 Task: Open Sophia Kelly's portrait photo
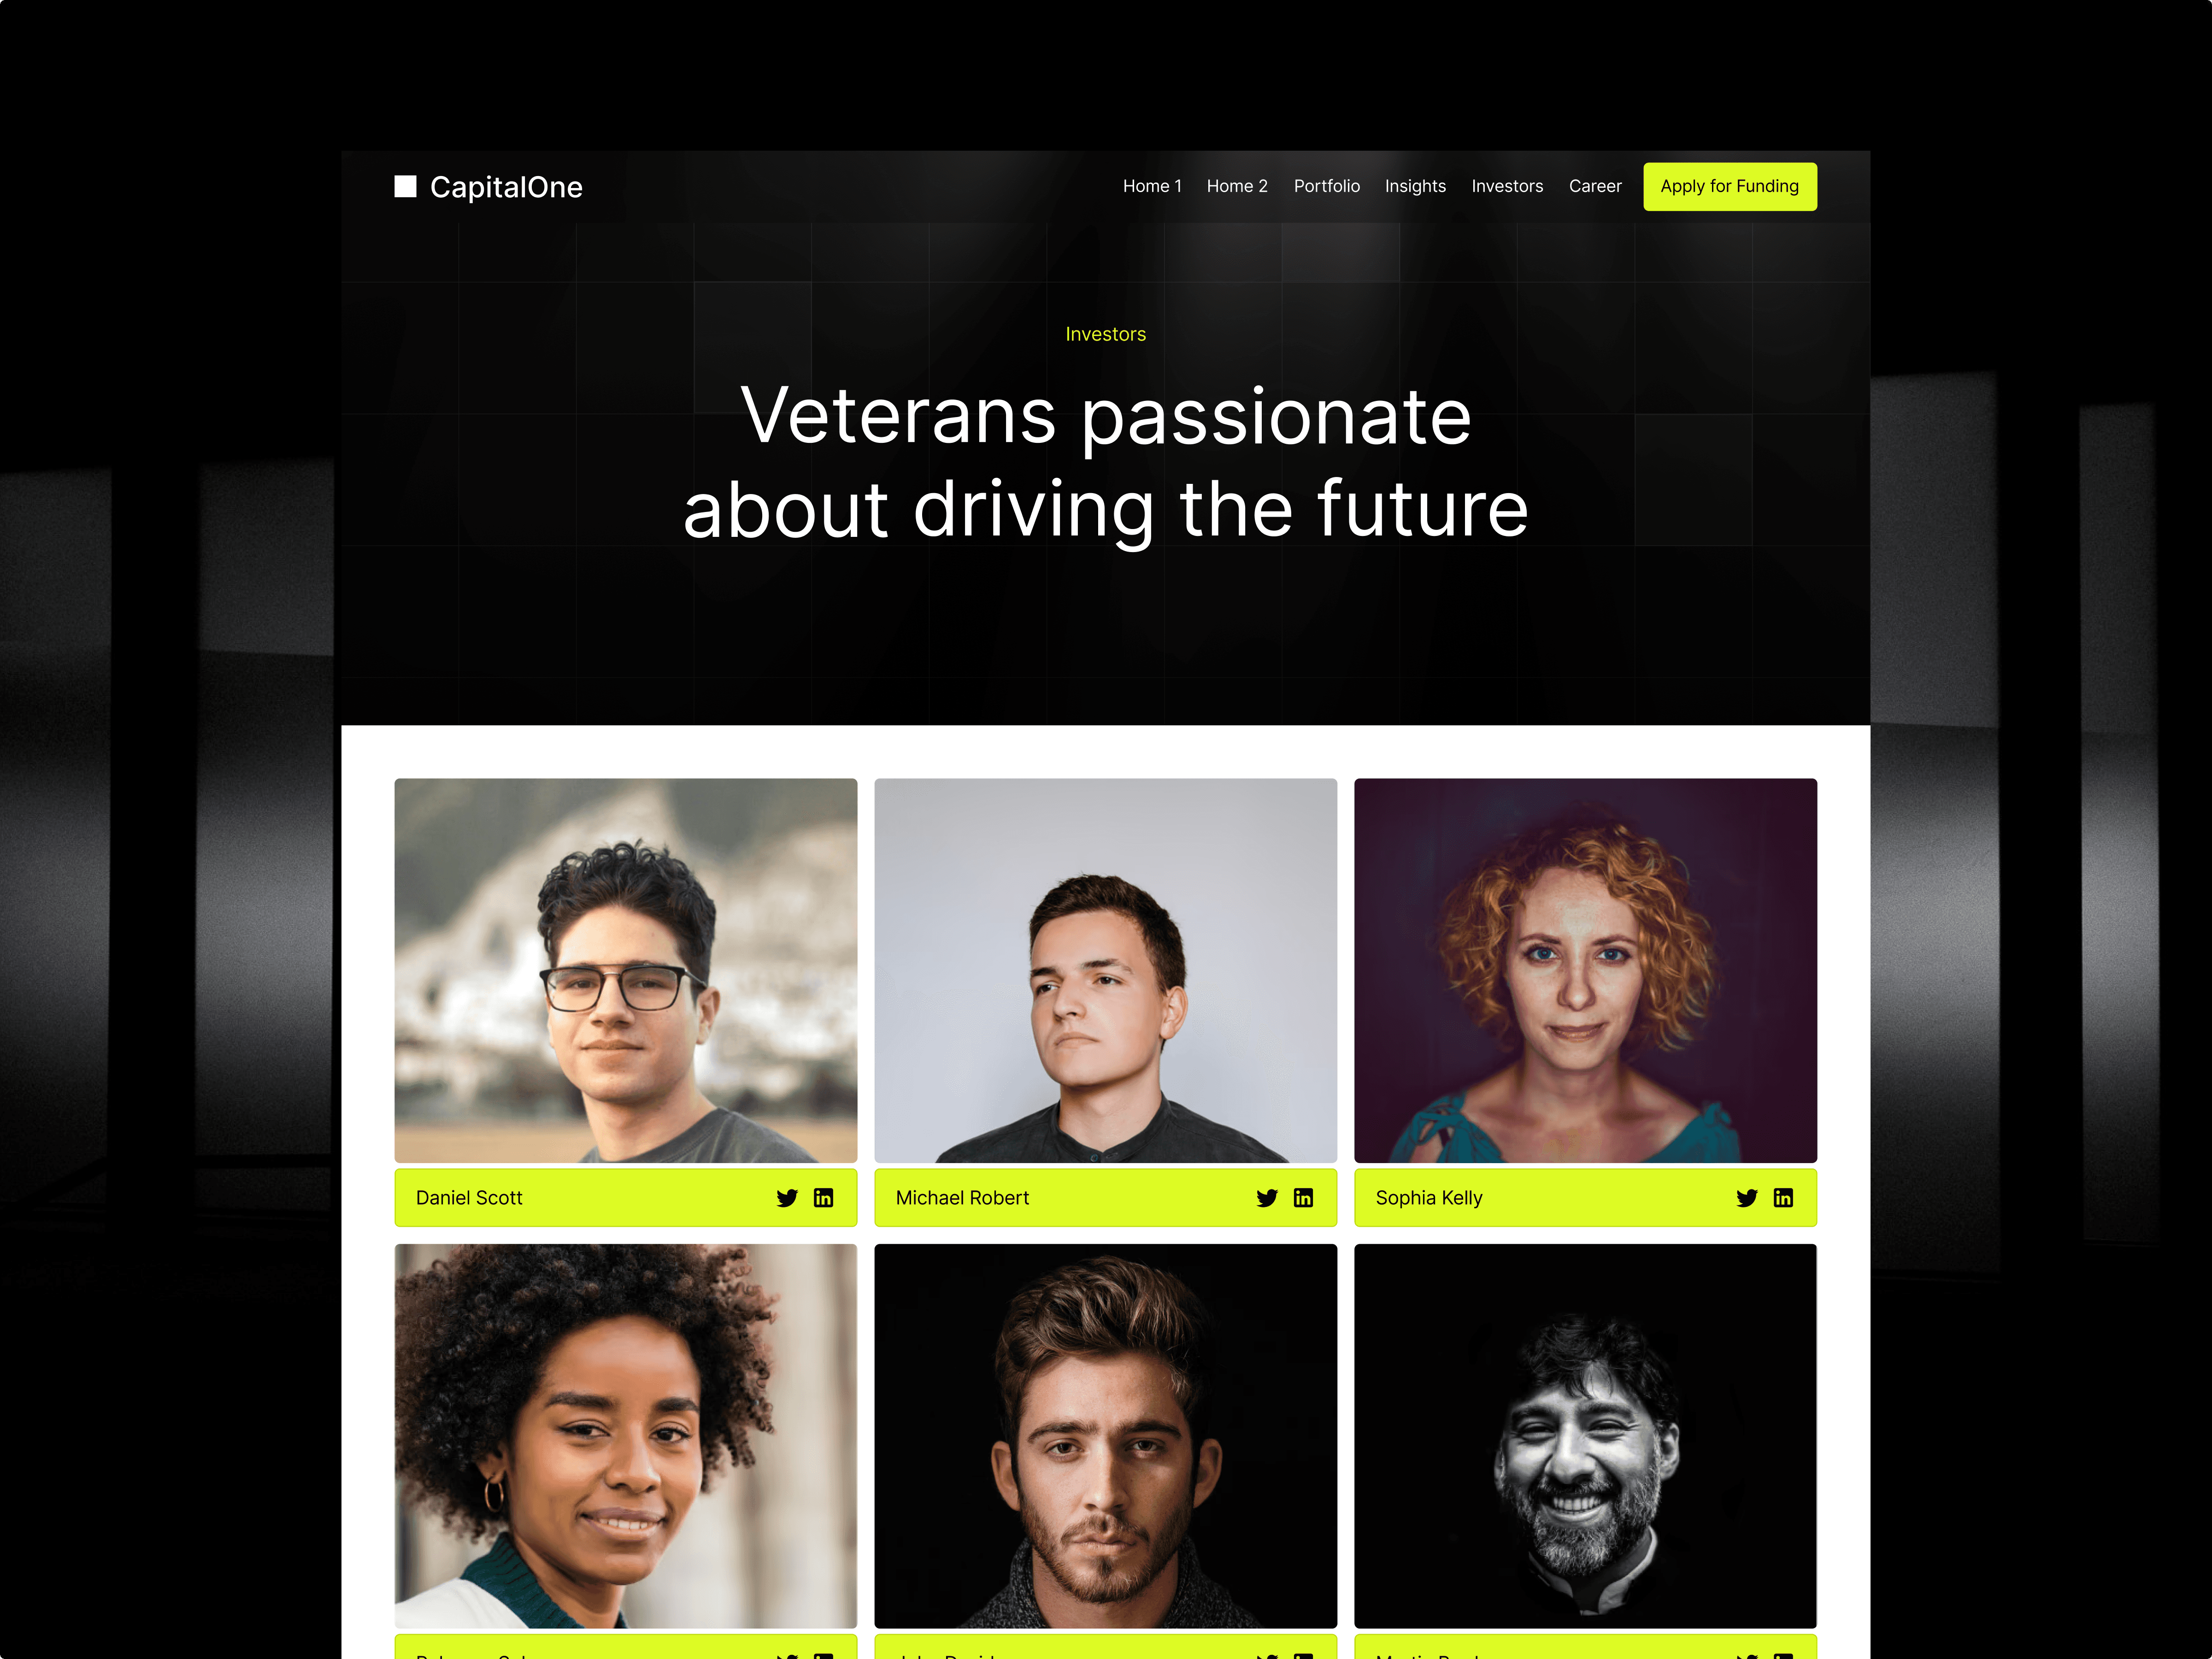[x=1586, y=970]
